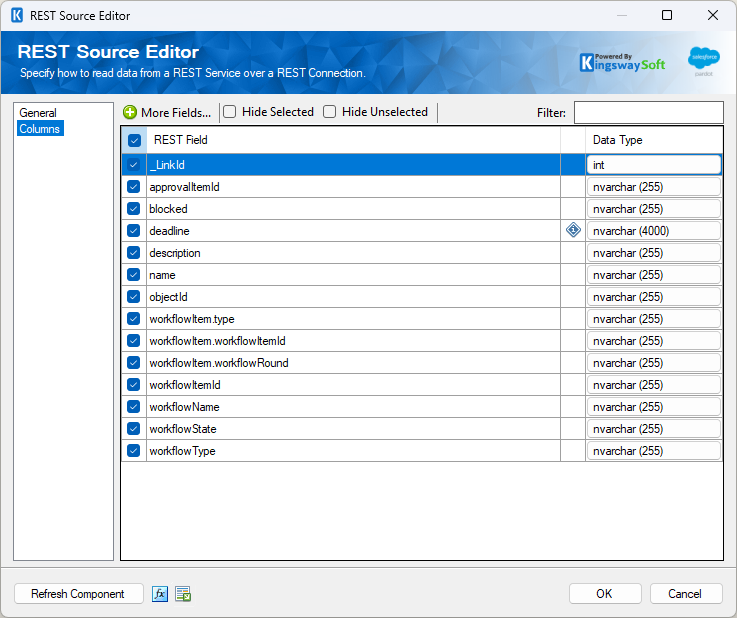Select the approvalItemId field name
The width and height of the screenshot is (737, 618).
click(184, 187)
